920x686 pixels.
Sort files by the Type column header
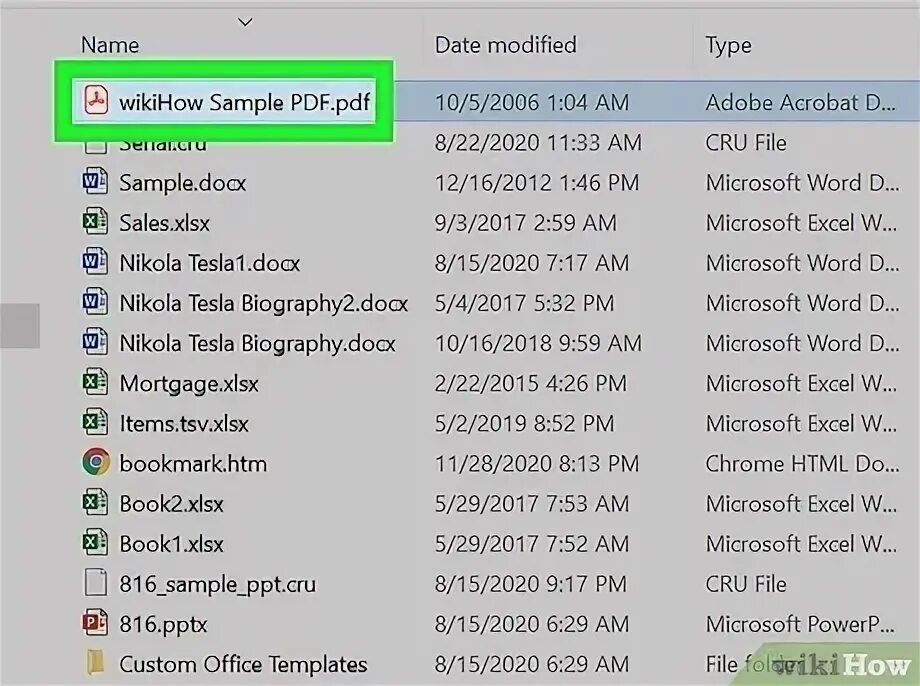point(728,45)
